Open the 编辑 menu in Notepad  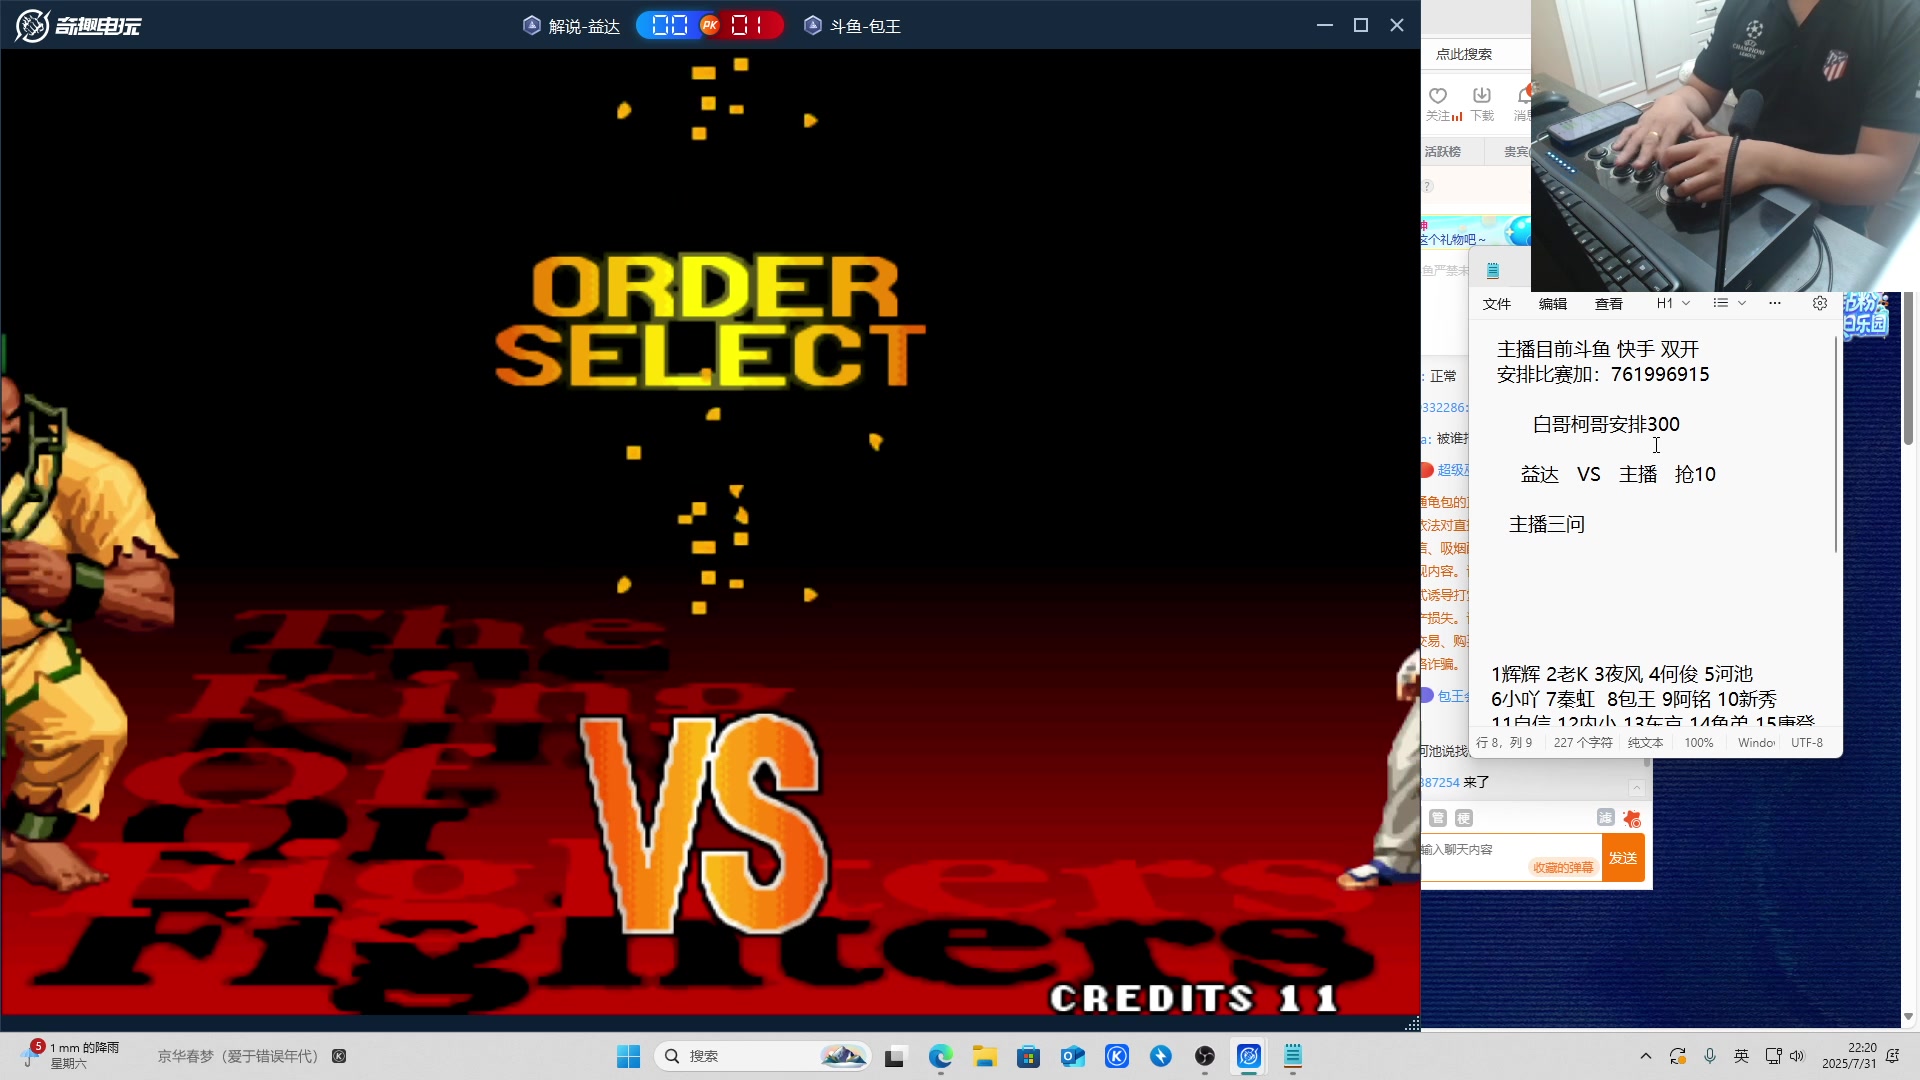click(1553, 304)
